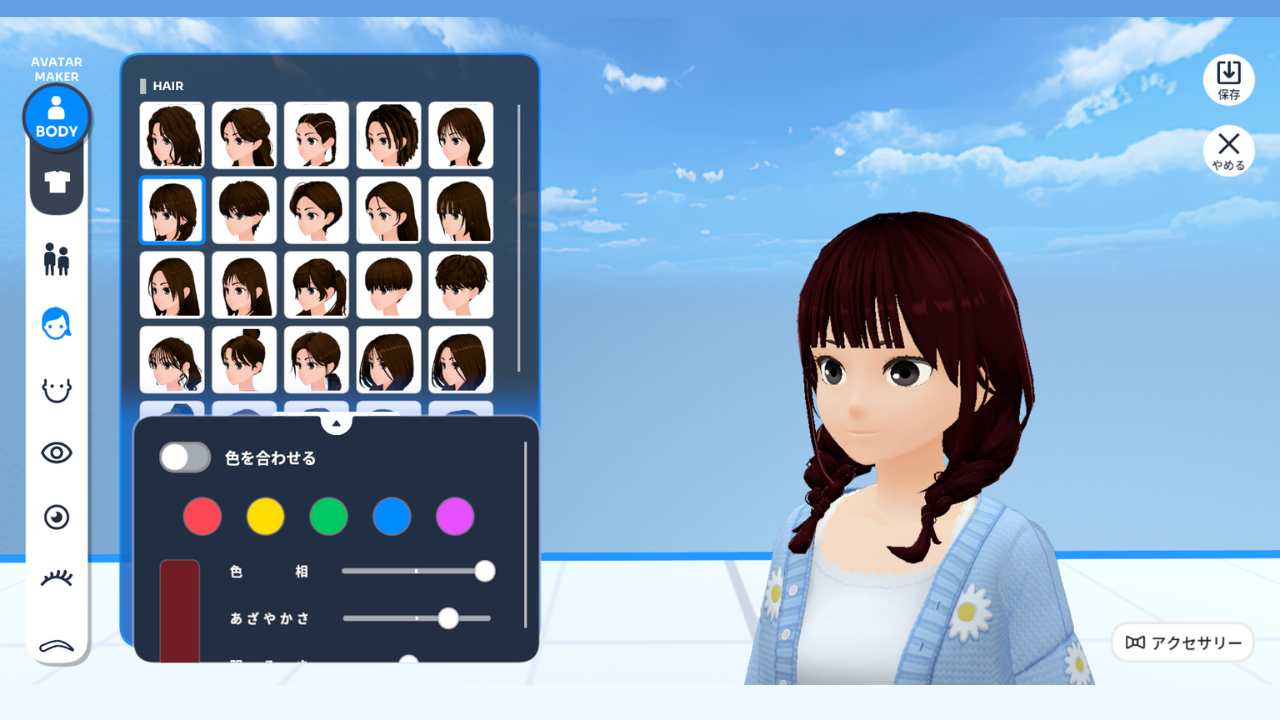Pick the magenta preset color
1280x720 pixels.
click(455, 516)
